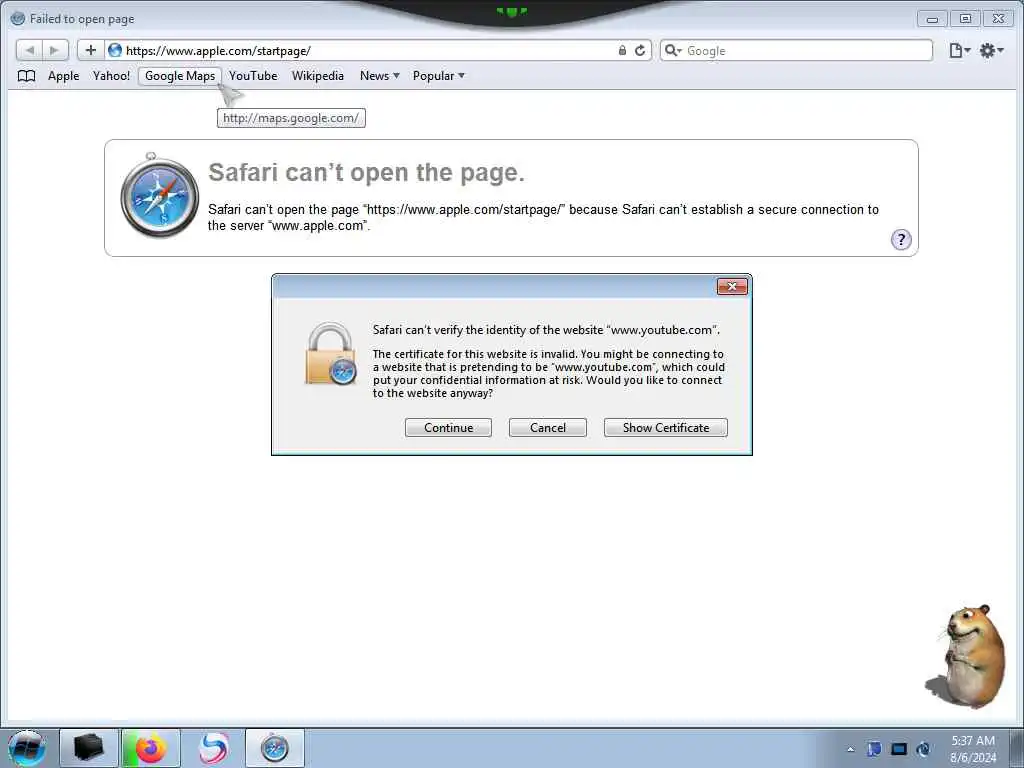This screenshot has height=768, width=1024.
Task: Open the Safari settings gear menu
Action: point(991,50)
